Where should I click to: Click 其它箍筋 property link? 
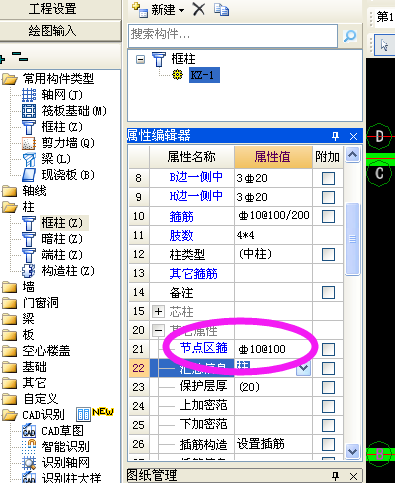[193, 274]
